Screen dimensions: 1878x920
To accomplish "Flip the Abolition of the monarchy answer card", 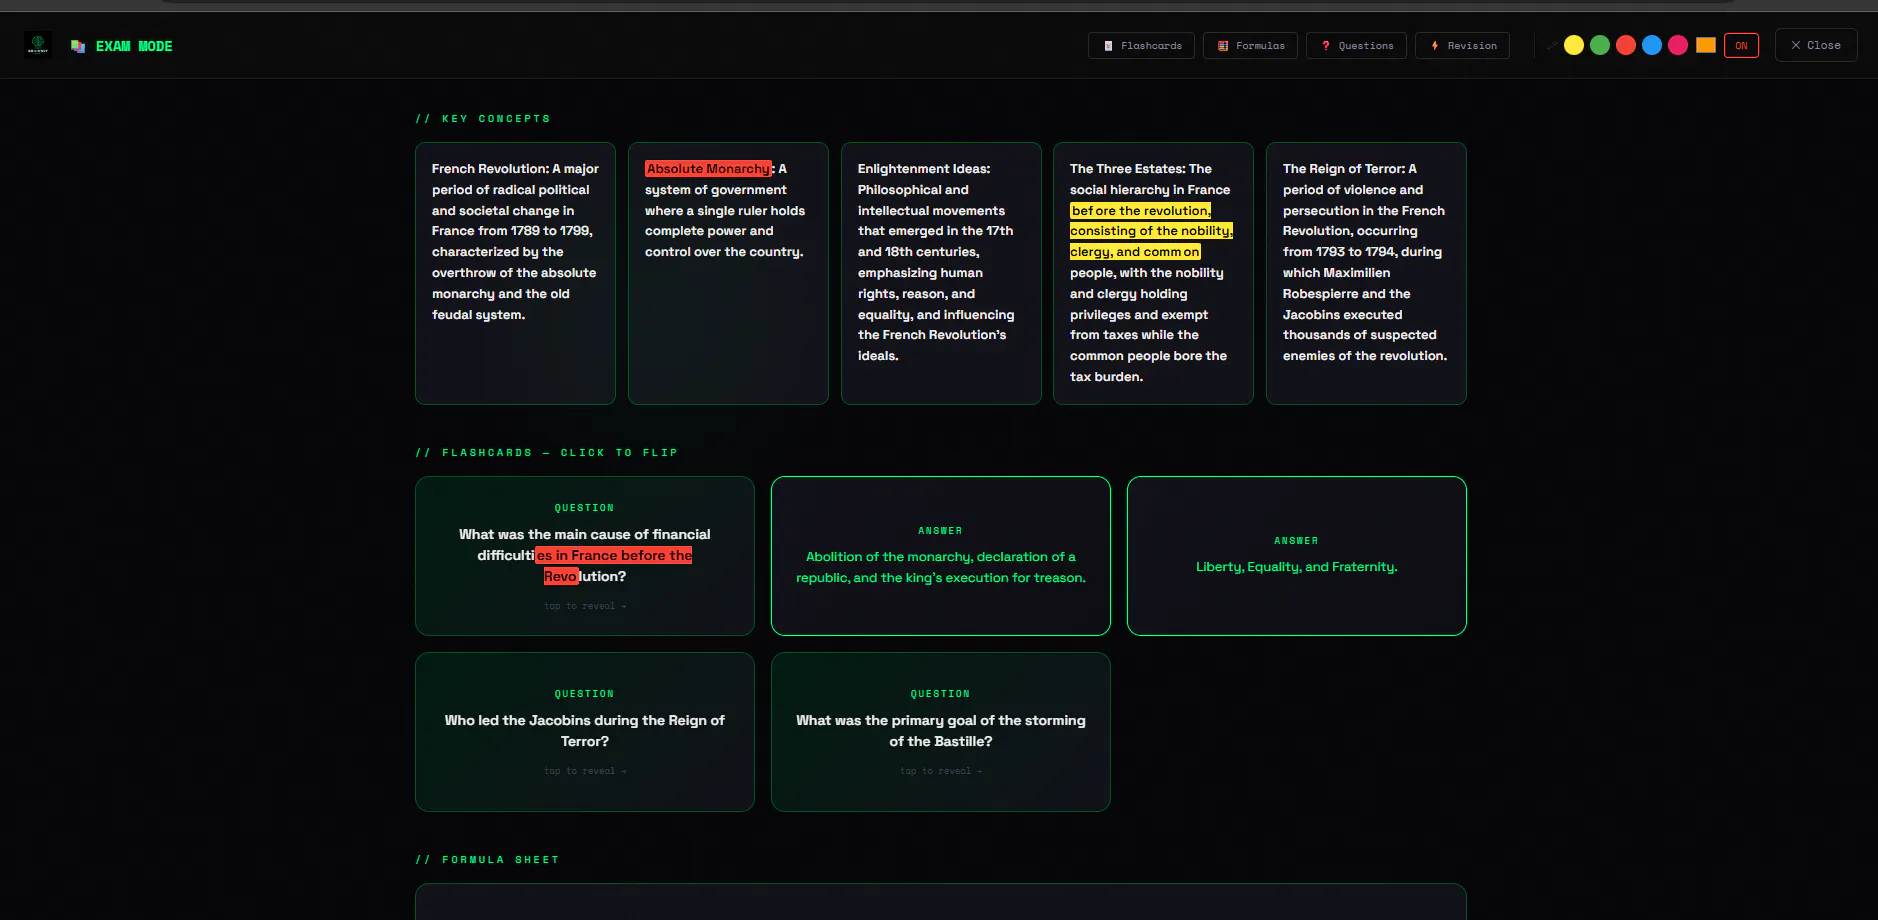I will pos(941,556).
